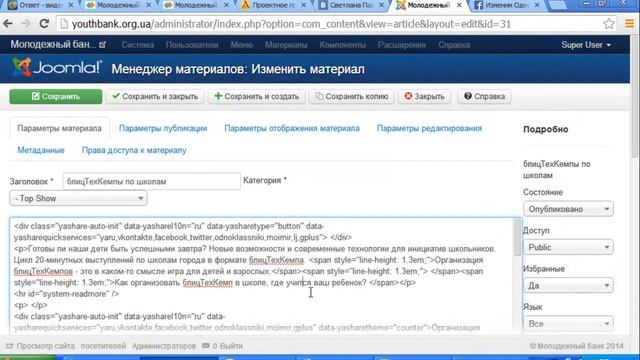This screenshot has height=360, width=640.
Task: Open the Компоненты menu
Action: 342,45
